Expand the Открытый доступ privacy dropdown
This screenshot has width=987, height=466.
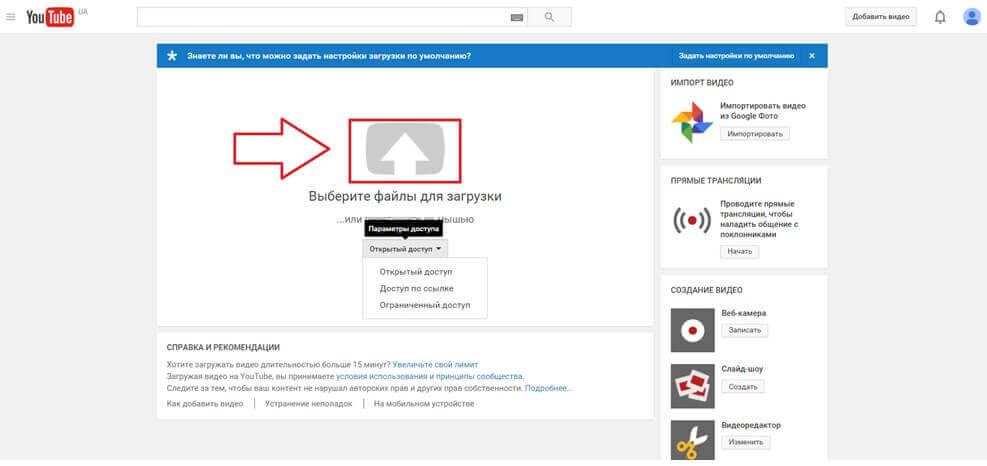[x=405, y=249]
